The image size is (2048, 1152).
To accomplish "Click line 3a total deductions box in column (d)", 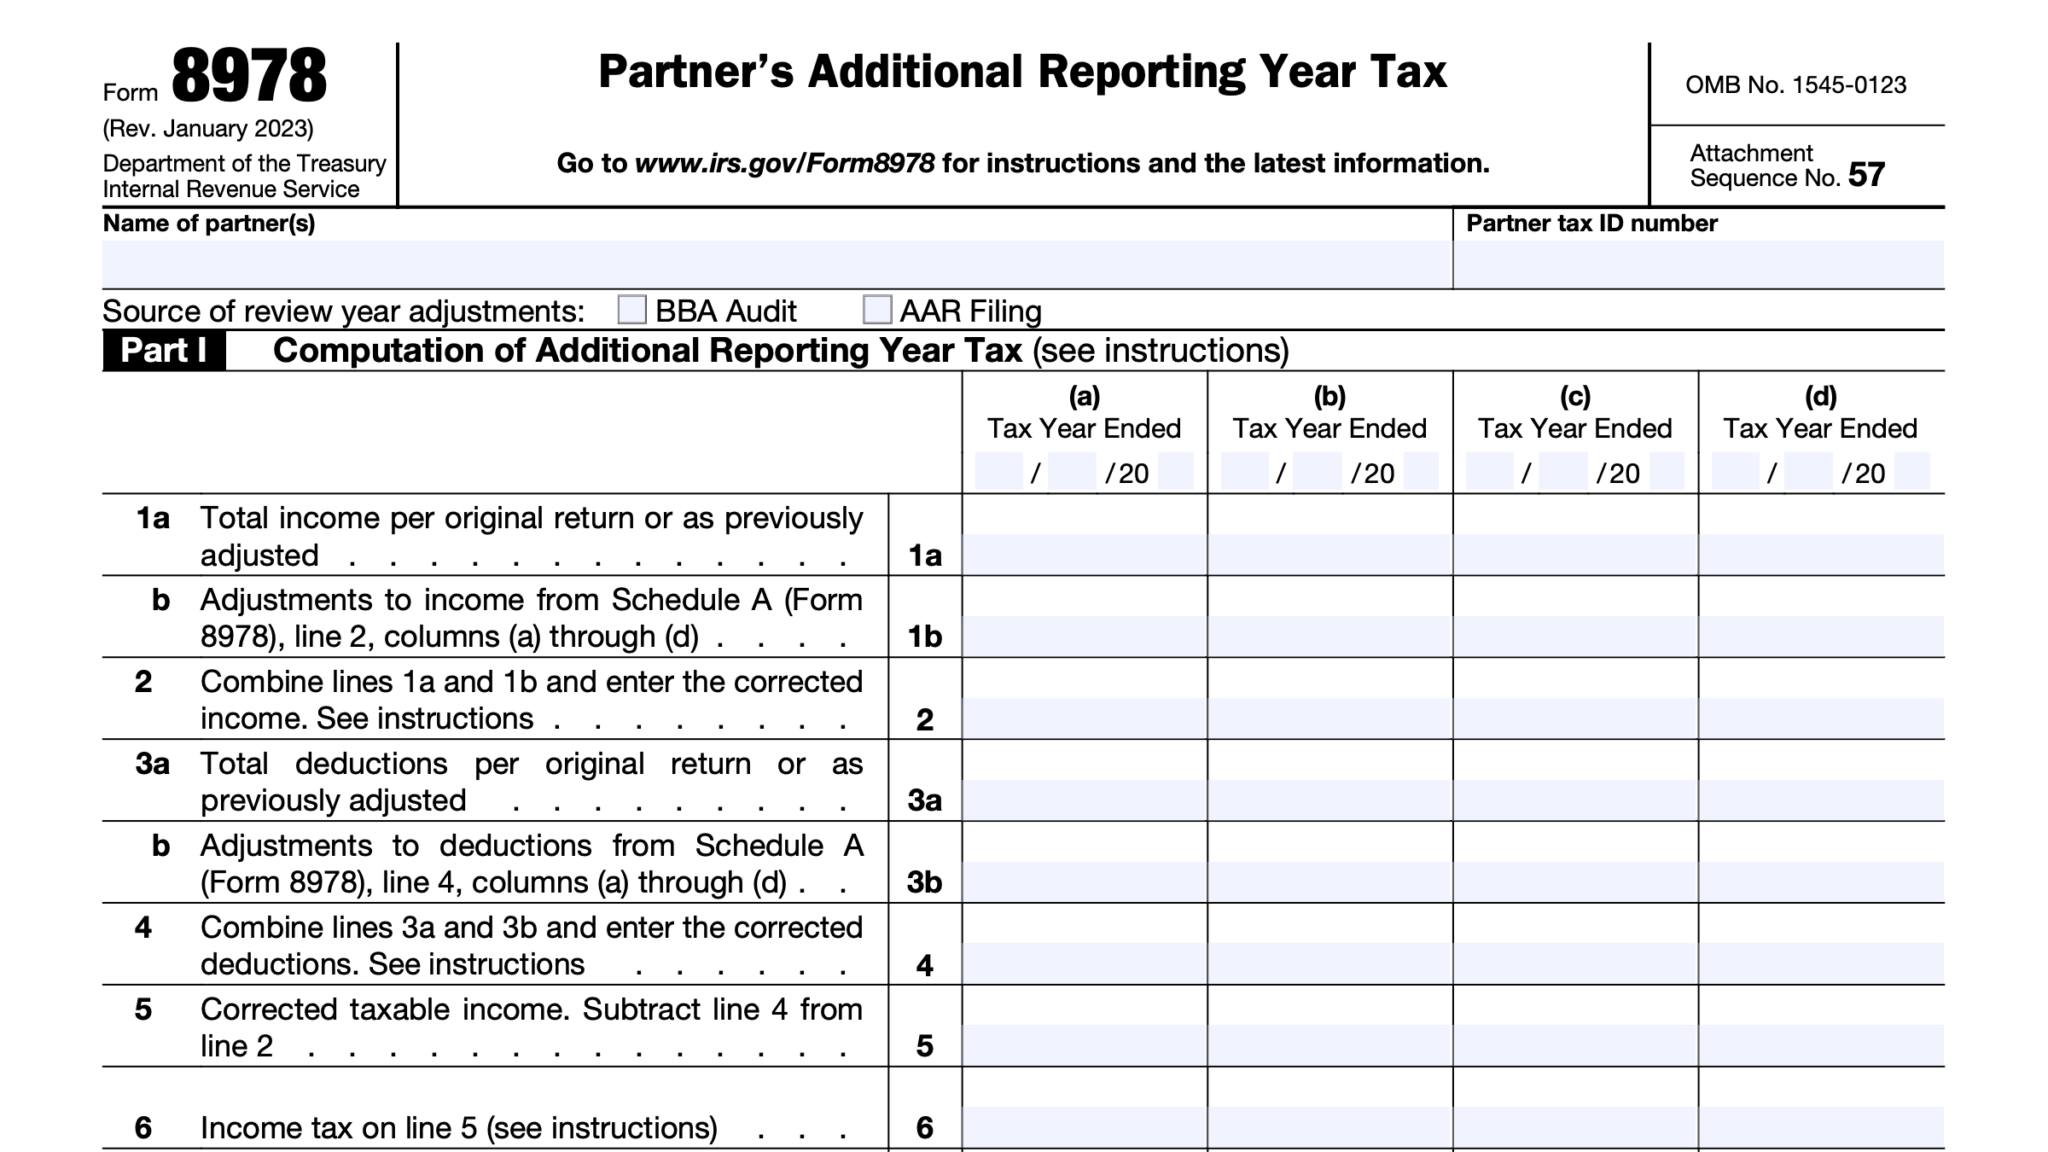I will click(1820, 796).
